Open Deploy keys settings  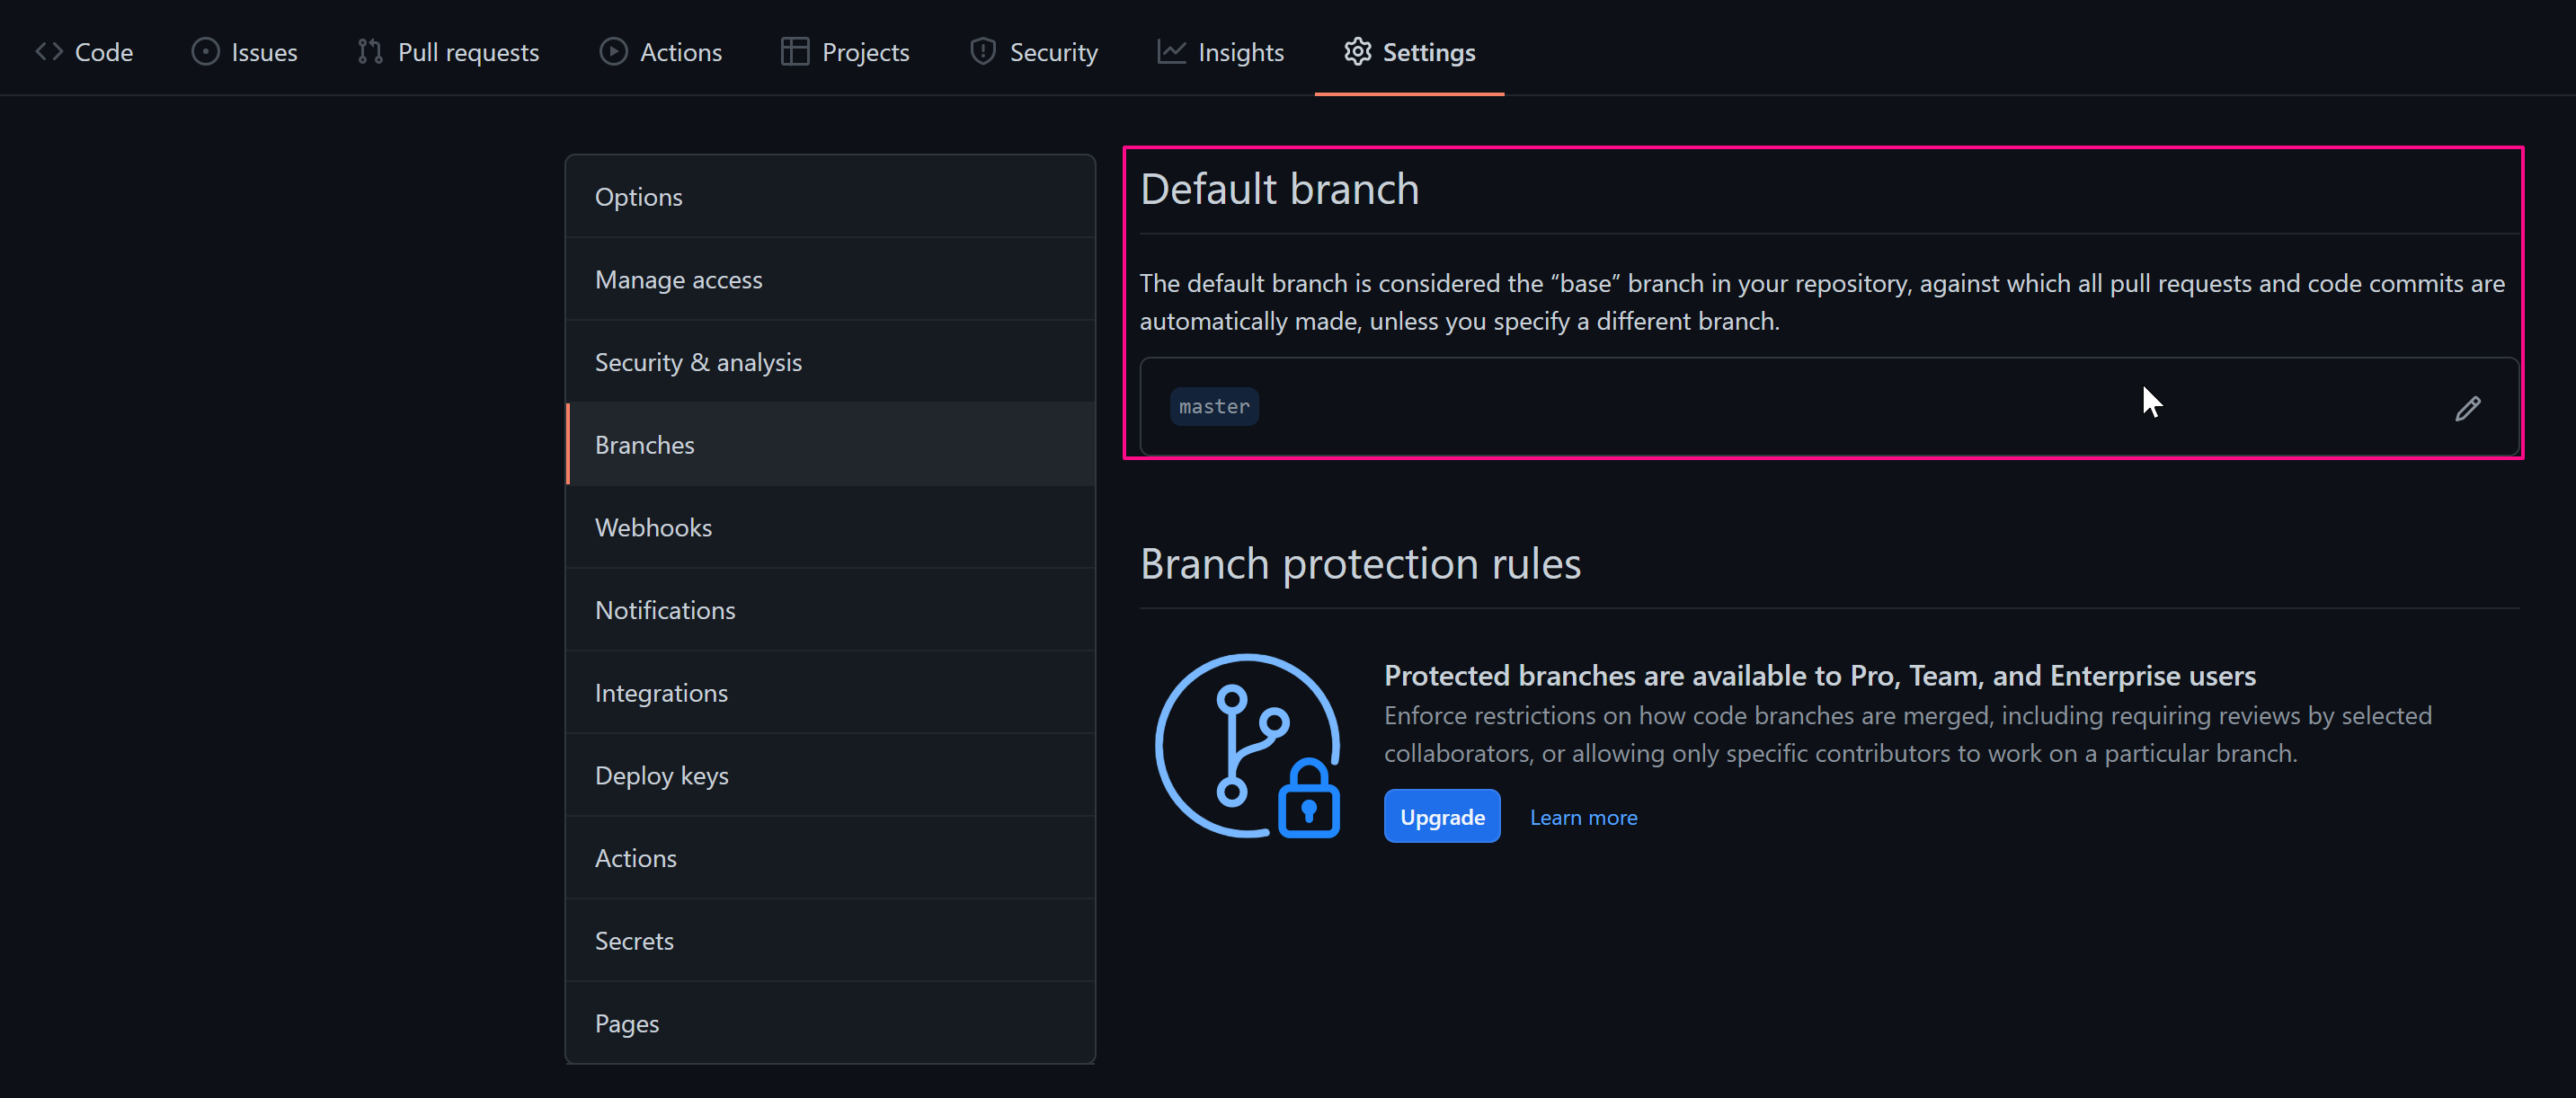(x=830, y=775)
